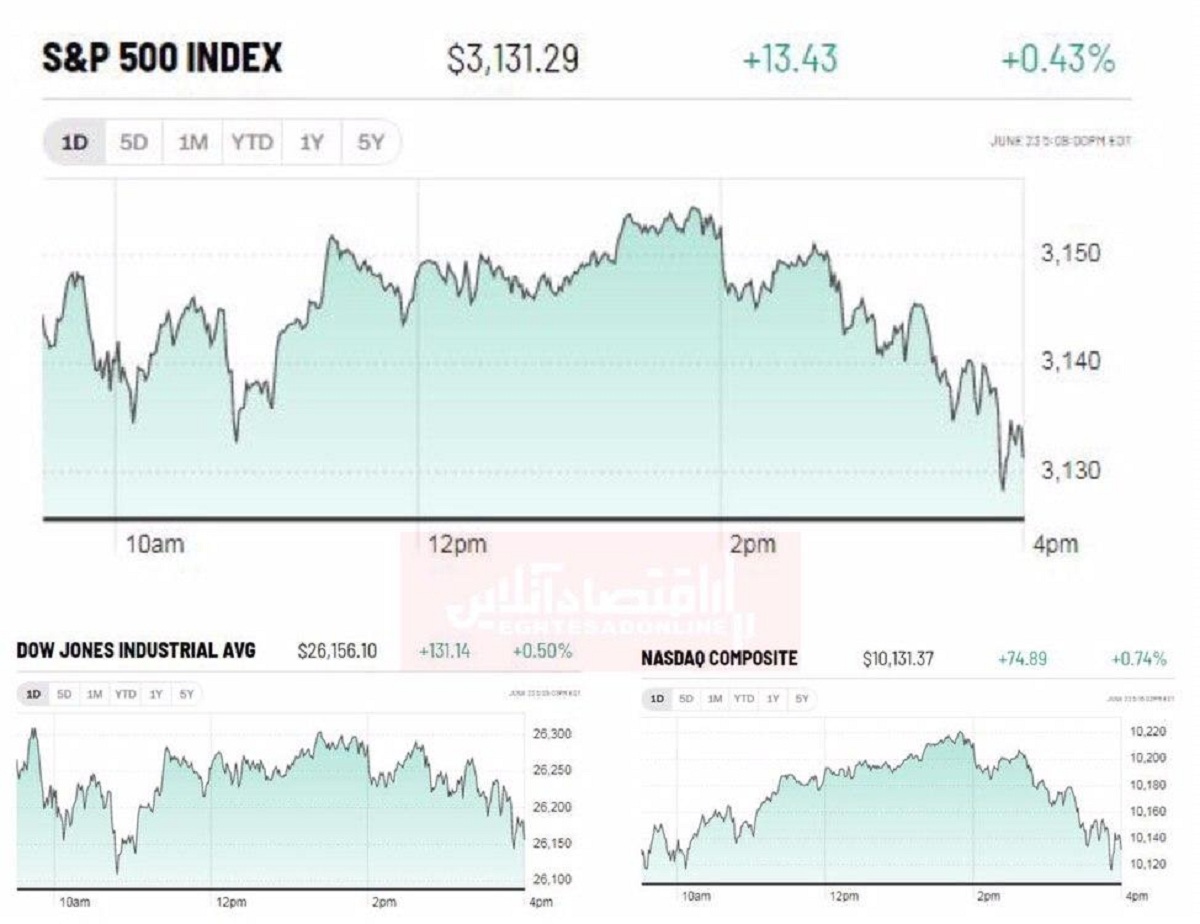
Task: Show the 1M view for S&P 500
Action: pyautogui.click(x=193, y=143)
